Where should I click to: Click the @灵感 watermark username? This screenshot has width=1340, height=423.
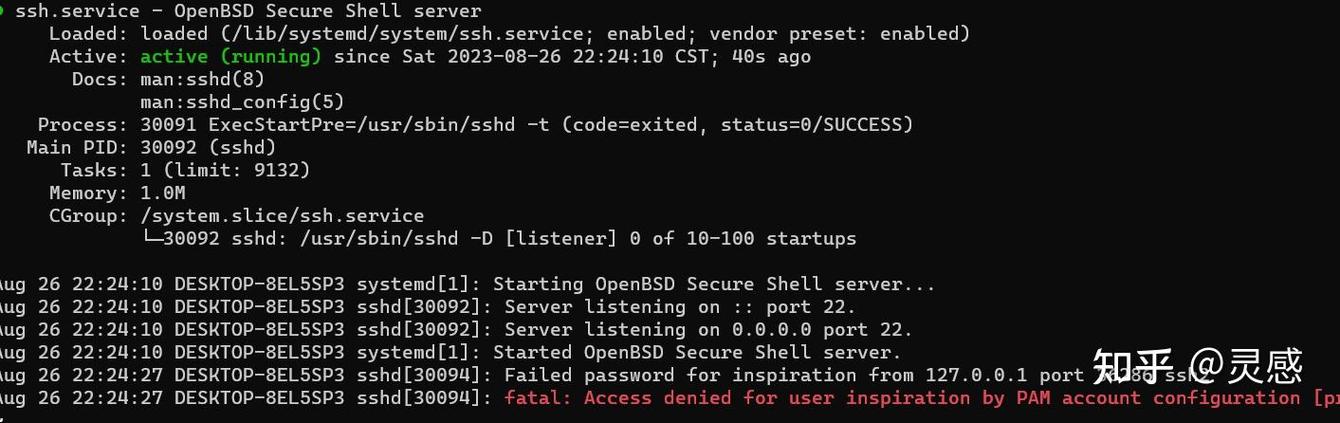[x=1246, y=367]
